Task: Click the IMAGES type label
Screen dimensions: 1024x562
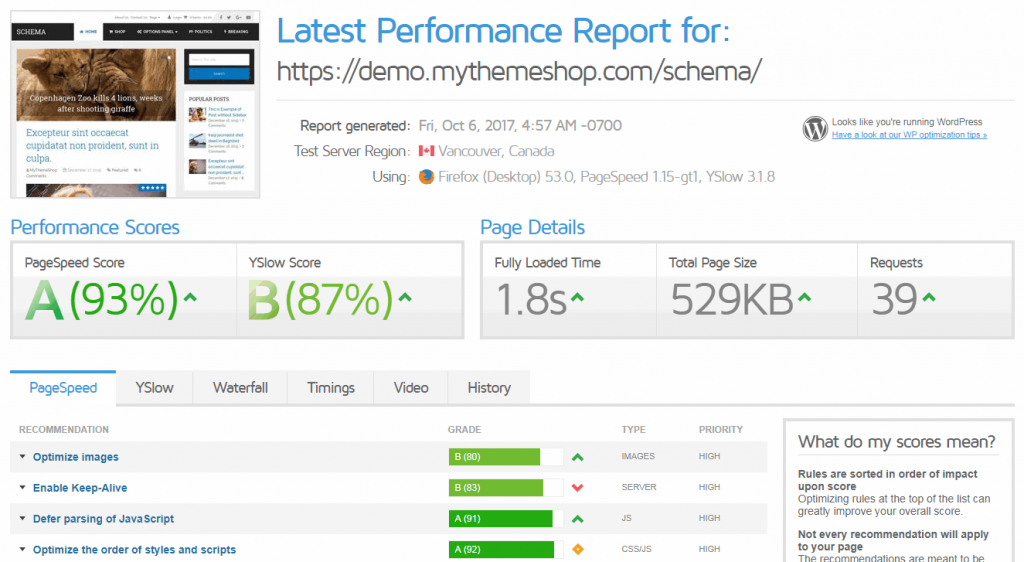Action: (x=638, y=456)
